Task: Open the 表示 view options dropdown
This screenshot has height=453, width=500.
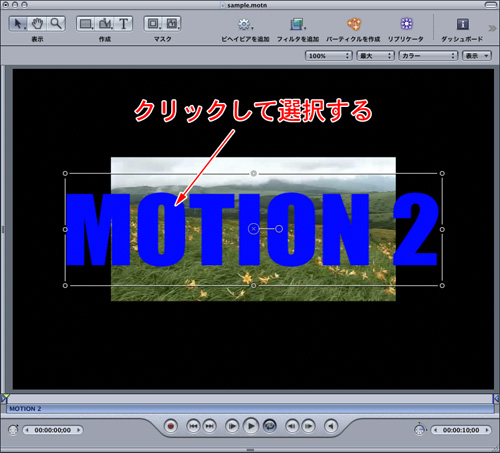Action: point(477,56)
